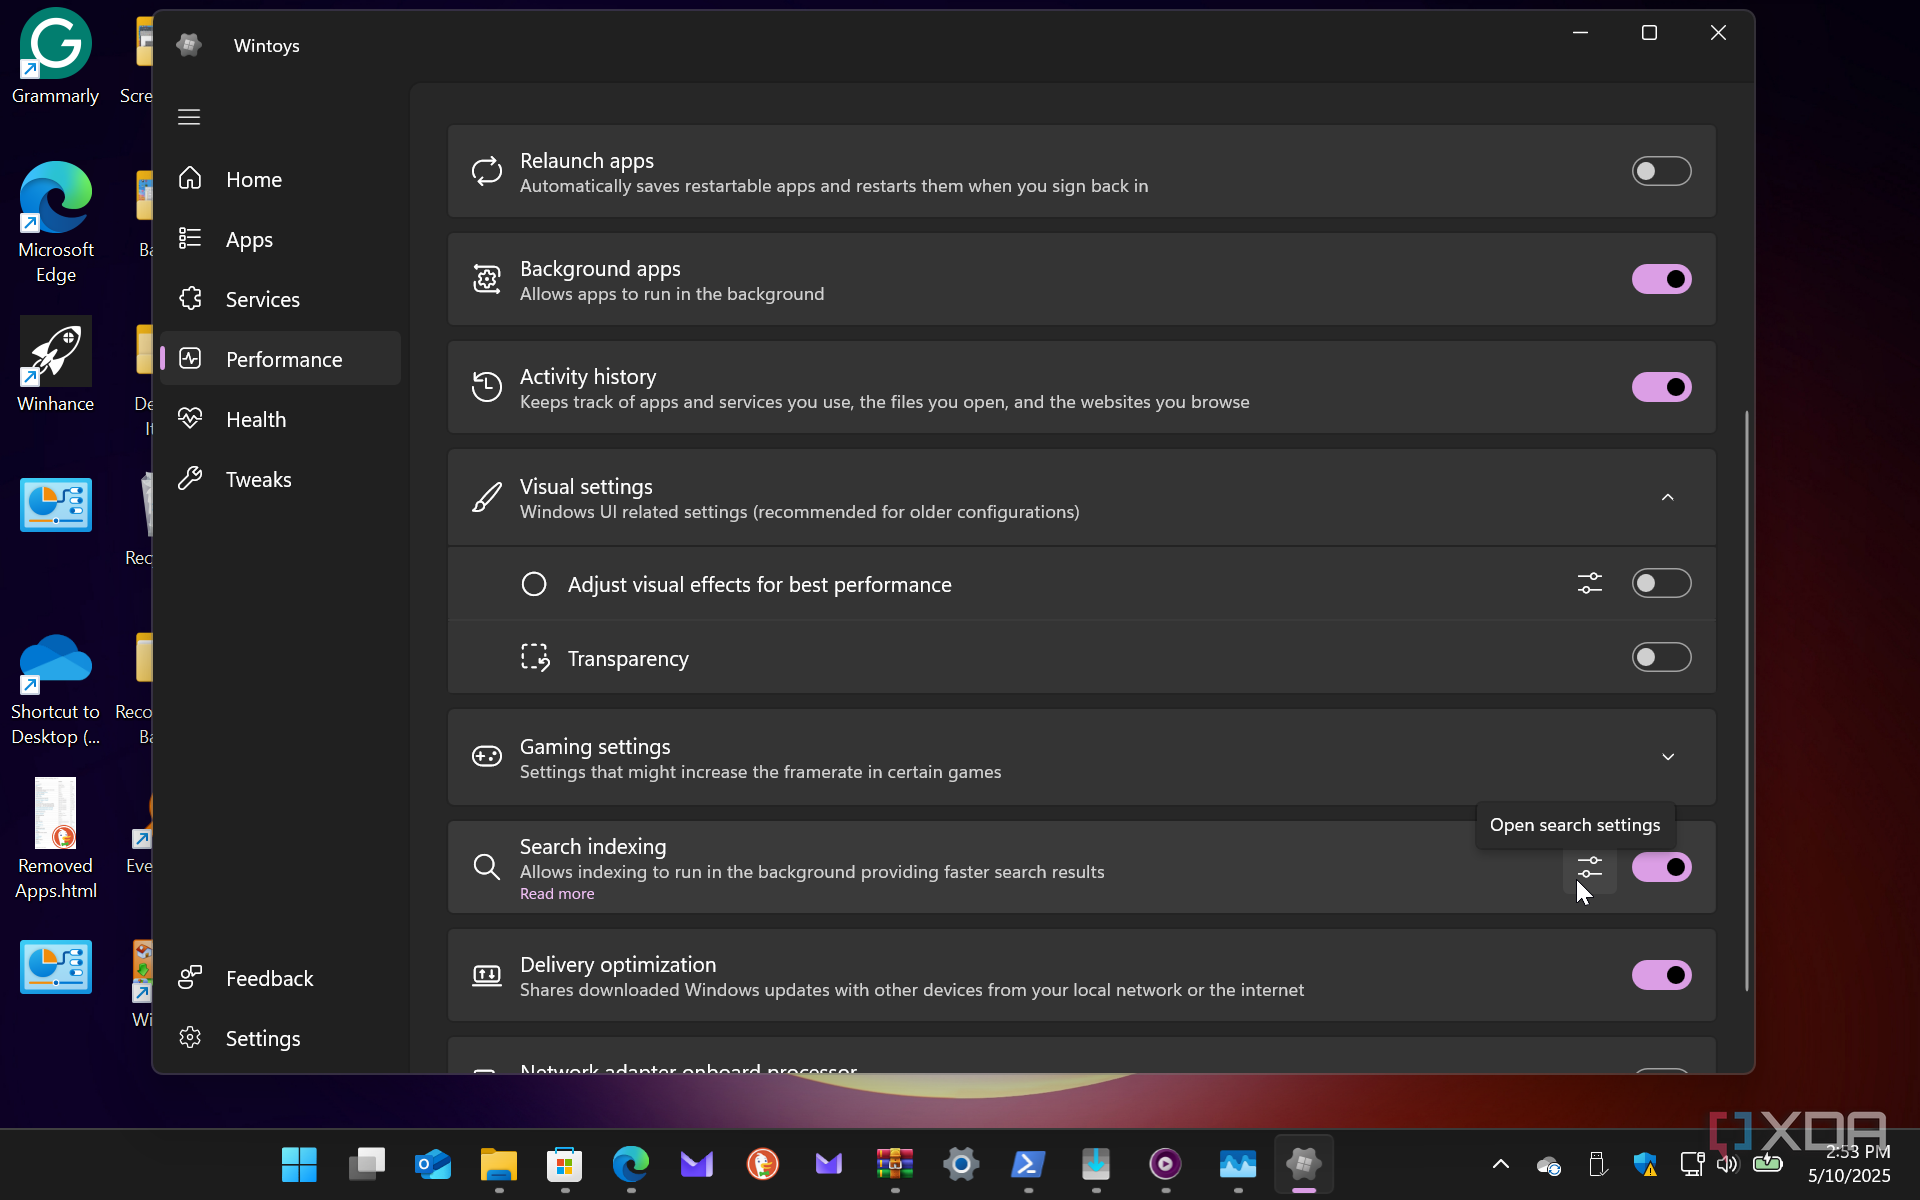Select the Grammarly desktop icon
Viewport: 1920px width, 1200px height.
click(x=56, y=57)
